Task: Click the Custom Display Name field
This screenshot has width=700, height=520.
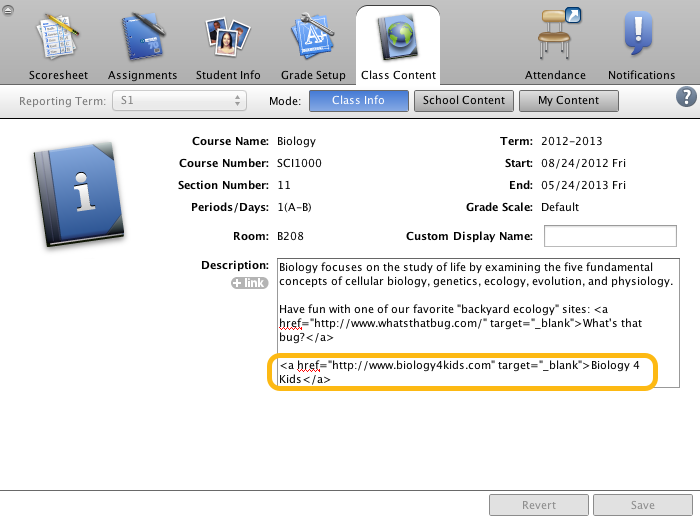Action: click(610, 236)
